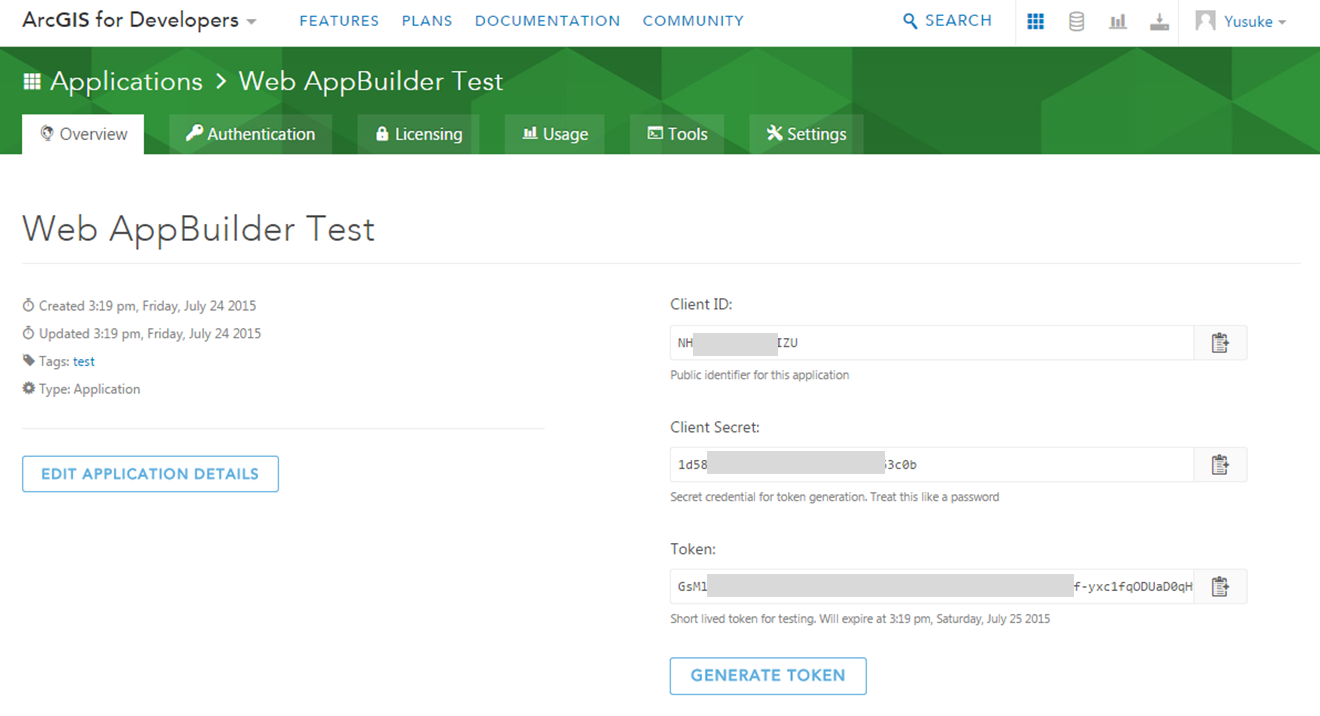
Task: Click the terminal icon on Tools tab
Action: pyautogui.click(x=655, y=134)
